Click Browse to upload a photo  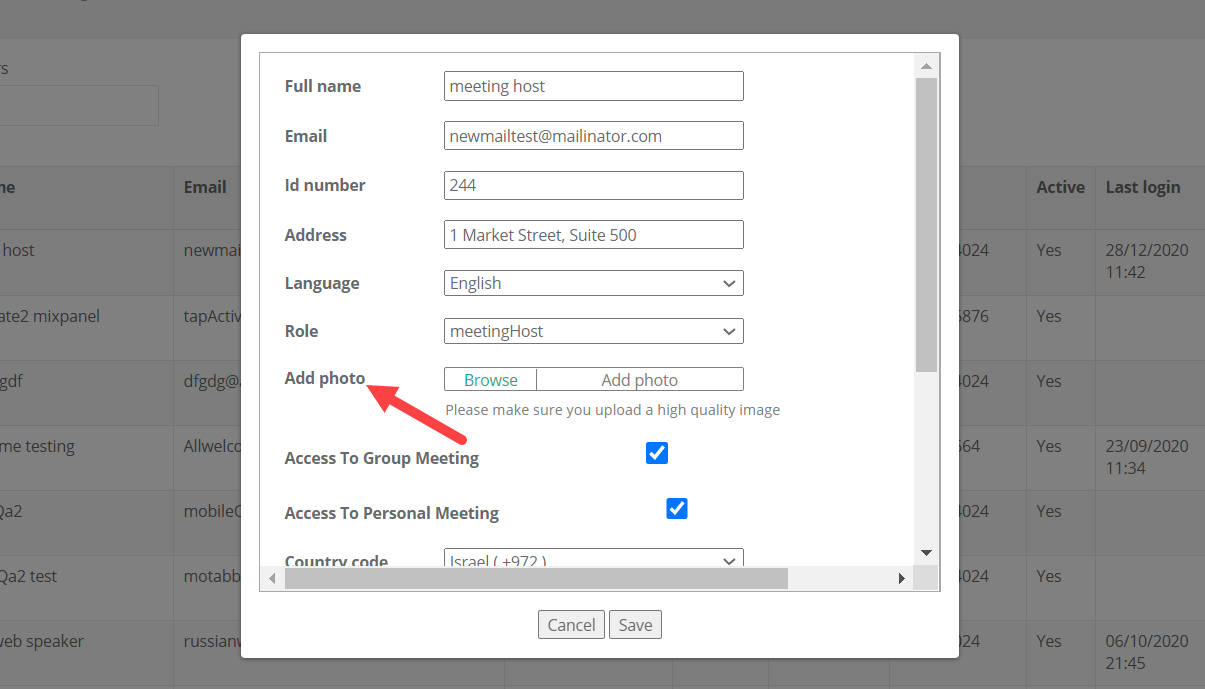click(491, 380)
